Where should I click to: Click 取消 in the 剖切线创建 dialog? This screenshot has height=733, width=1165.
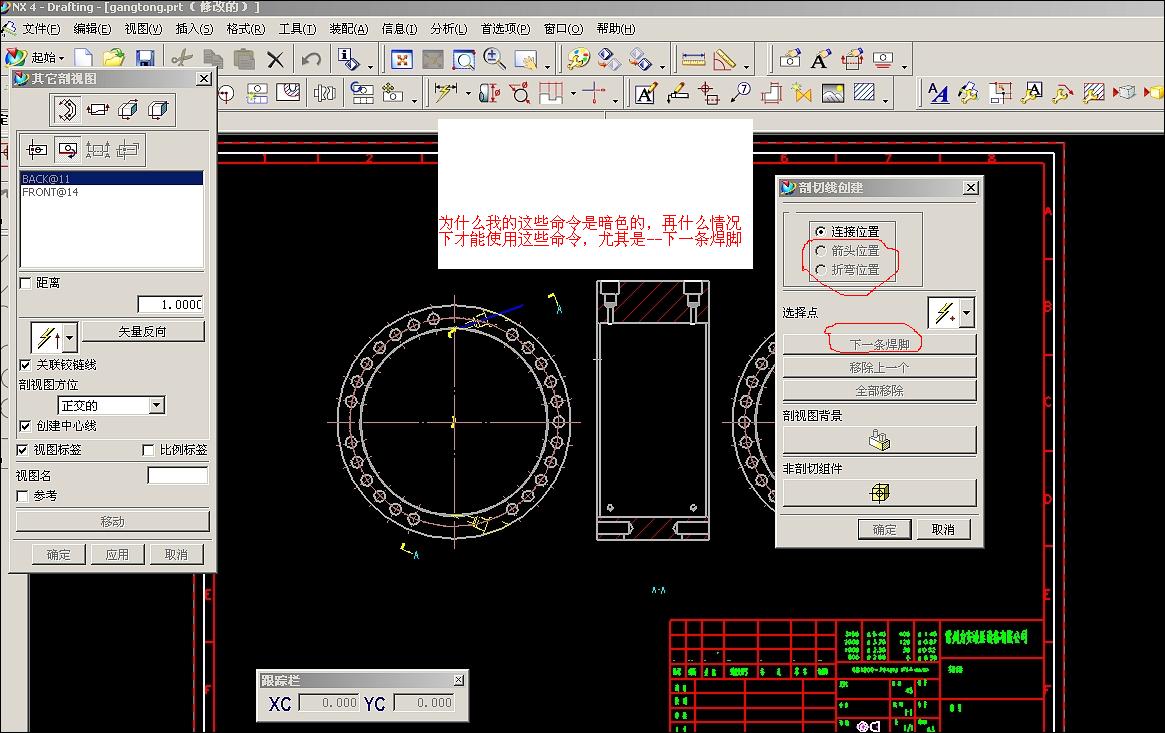[943, 530]
